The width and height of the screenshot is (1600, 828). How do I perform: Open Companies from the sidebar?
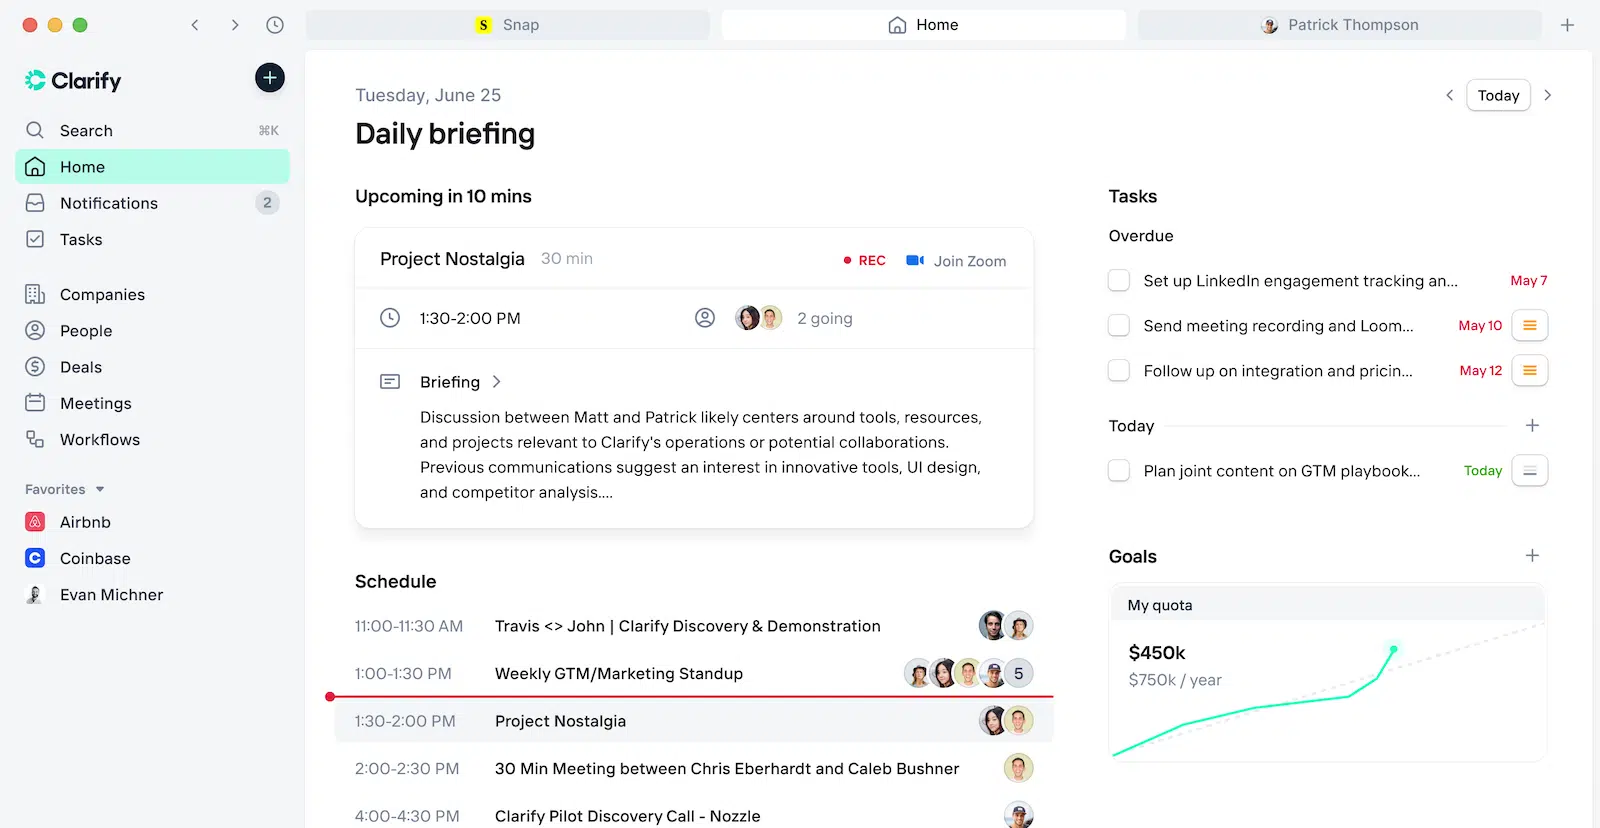pyautogui.click(x=102, y=294)
